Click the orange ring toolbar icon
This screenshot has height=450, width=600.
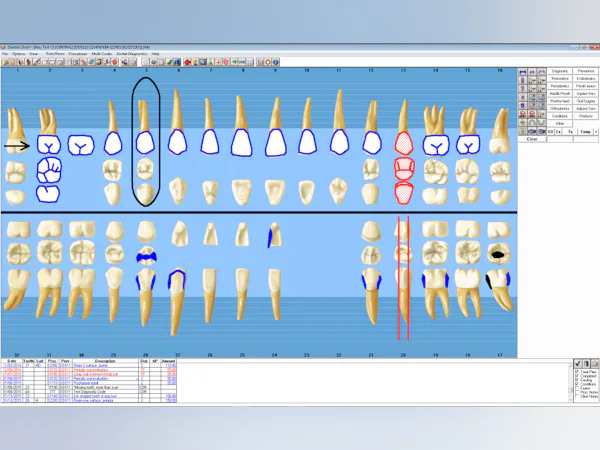[x=267, y=62]
